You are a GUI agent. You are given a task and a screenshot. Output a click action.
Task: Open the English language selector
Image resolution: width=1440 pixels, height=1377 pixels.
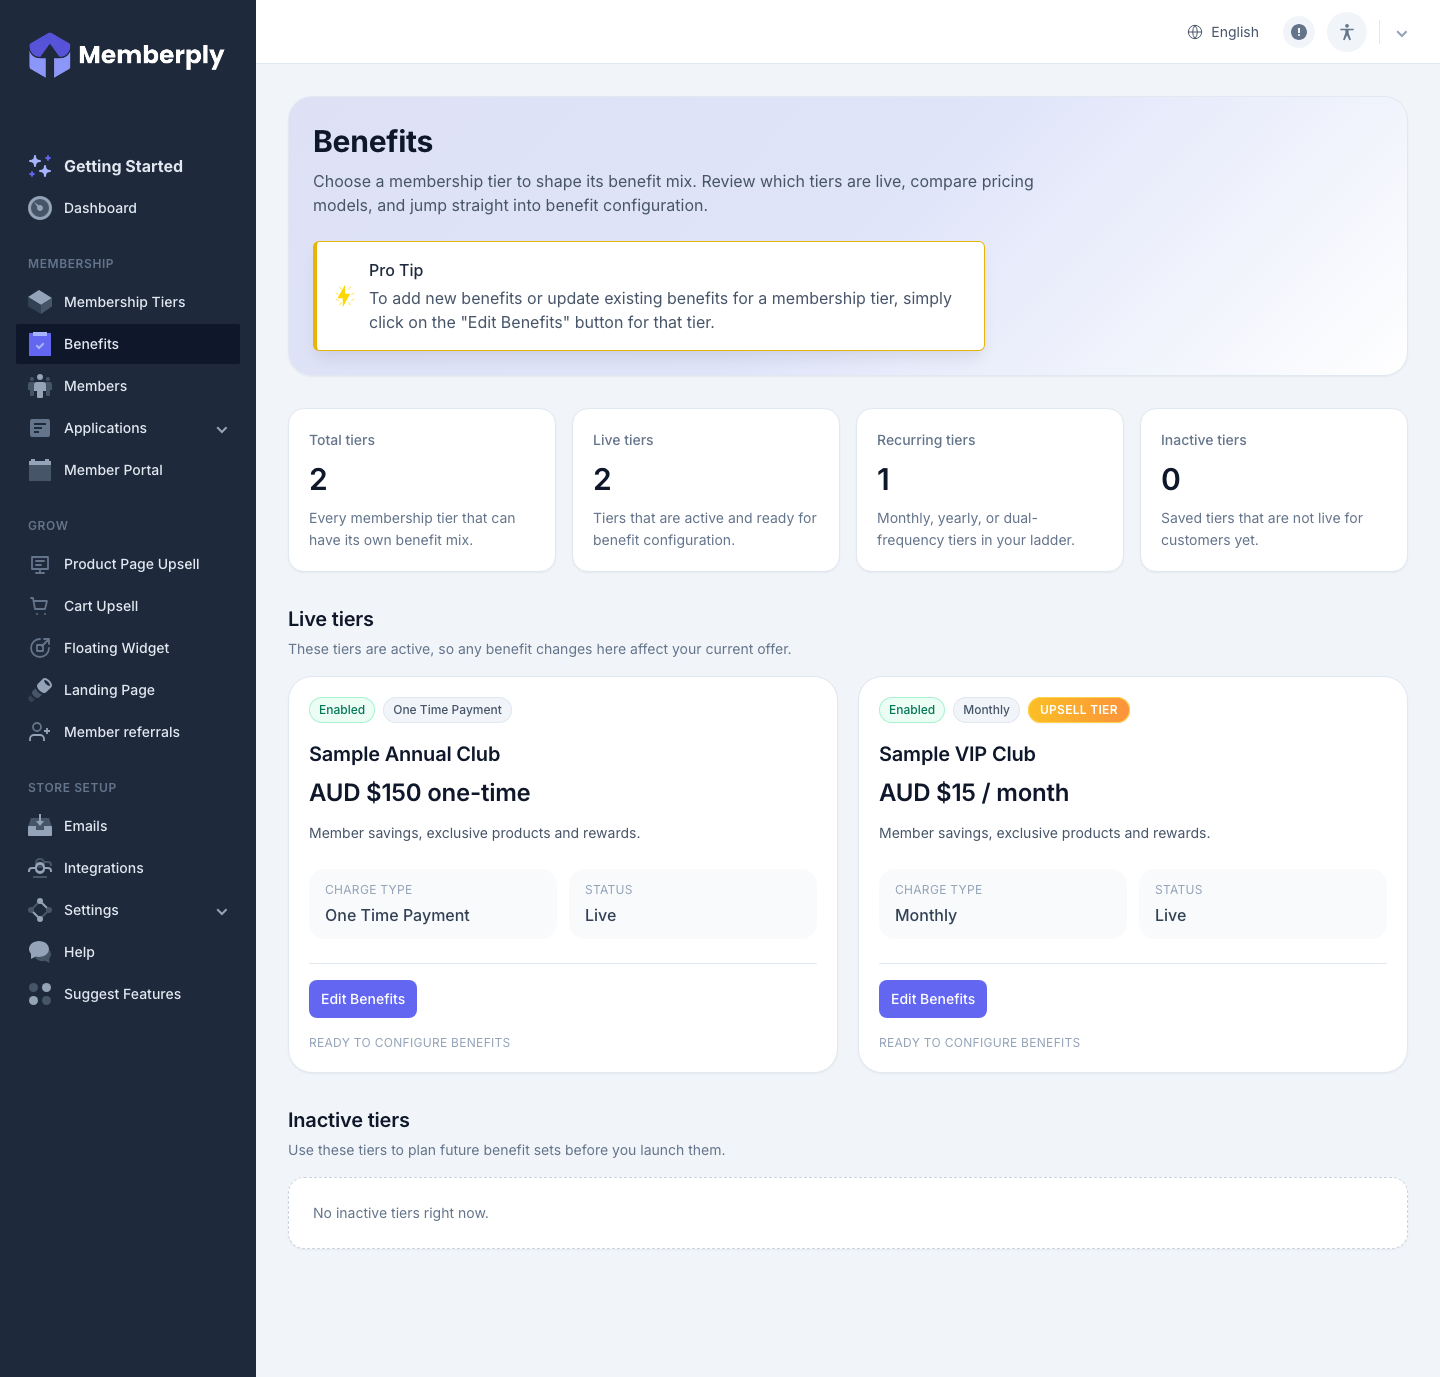[1223, 32]
